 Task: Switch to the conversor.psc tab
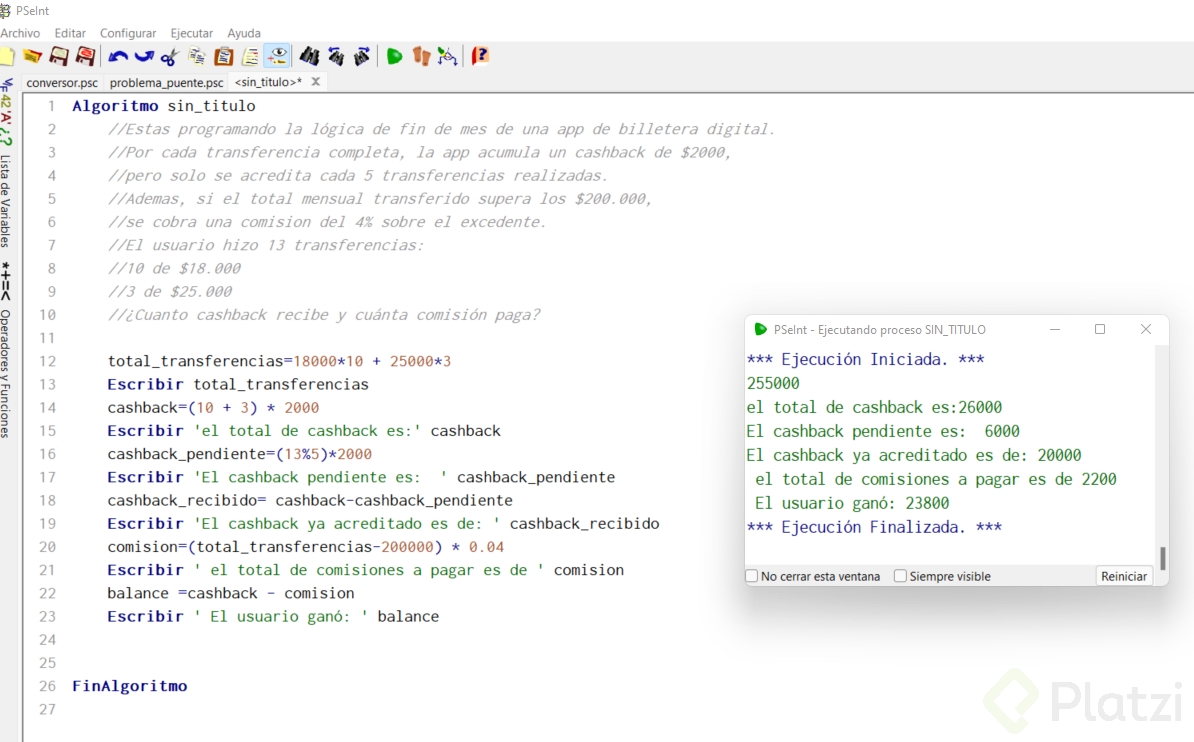click(62, 82)
